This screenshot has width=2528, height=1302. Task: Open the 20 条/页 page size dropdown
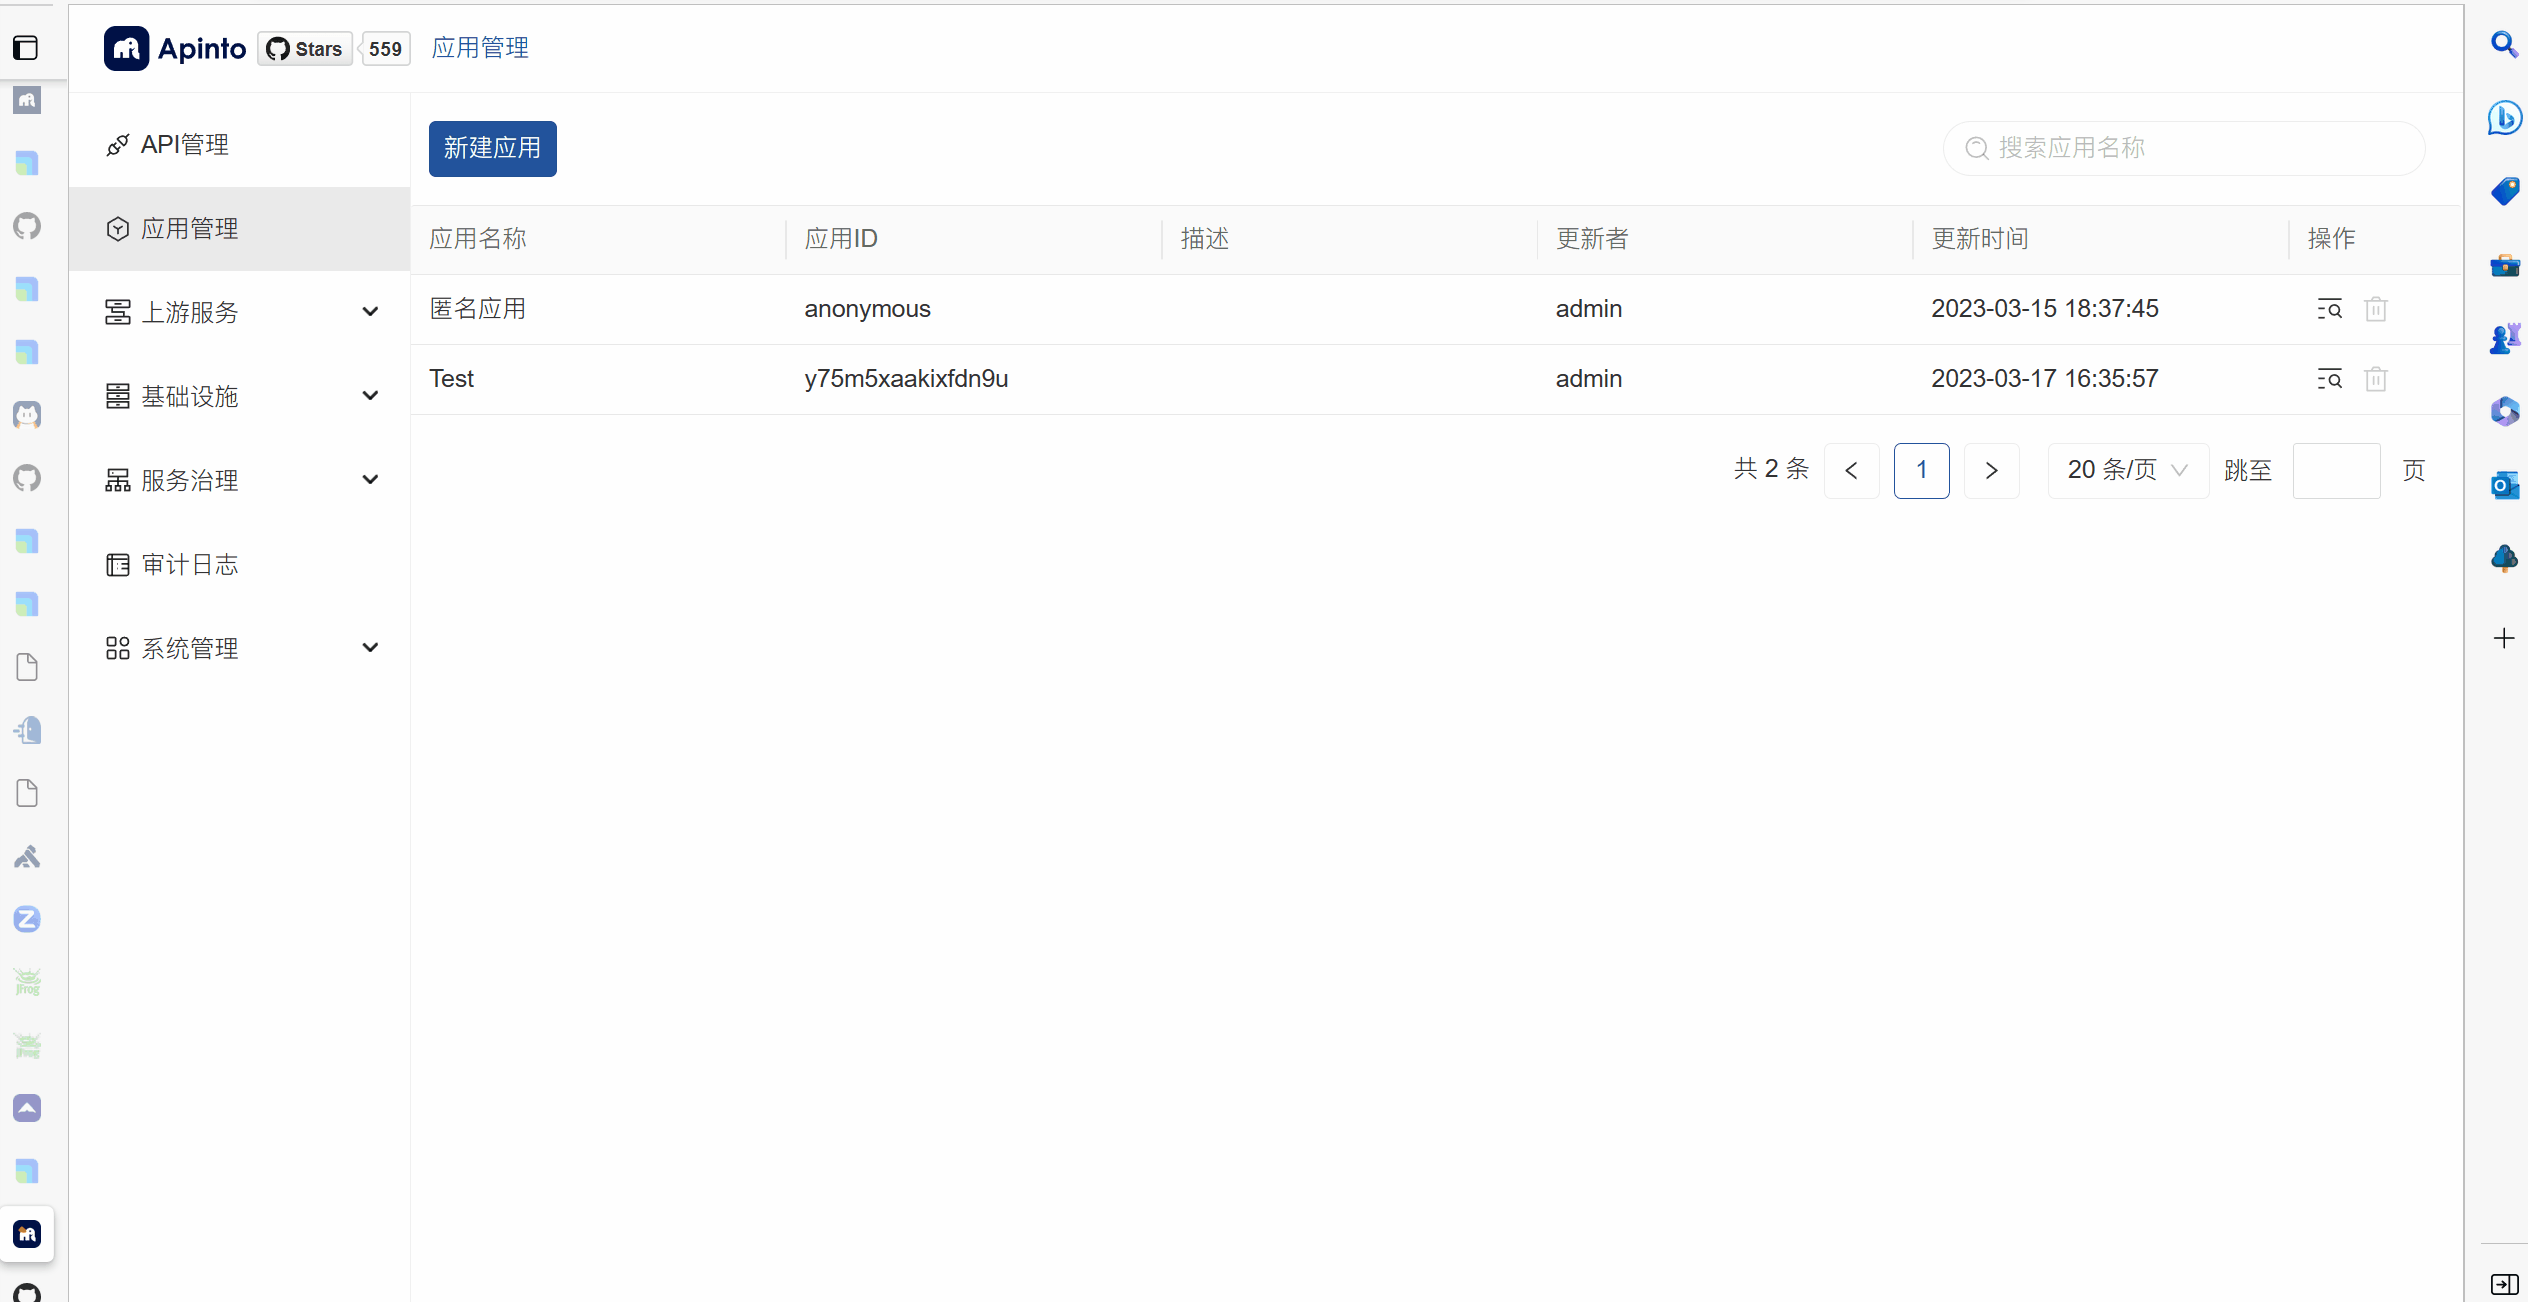pos(2127,470)
